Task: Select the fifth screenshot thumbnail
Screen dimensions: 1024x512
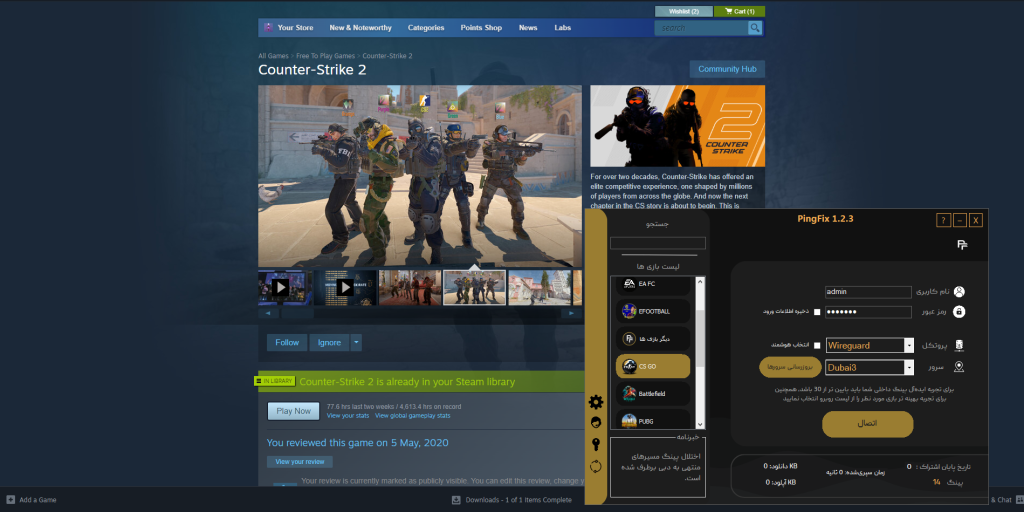Action: click(x=539, y=287)
